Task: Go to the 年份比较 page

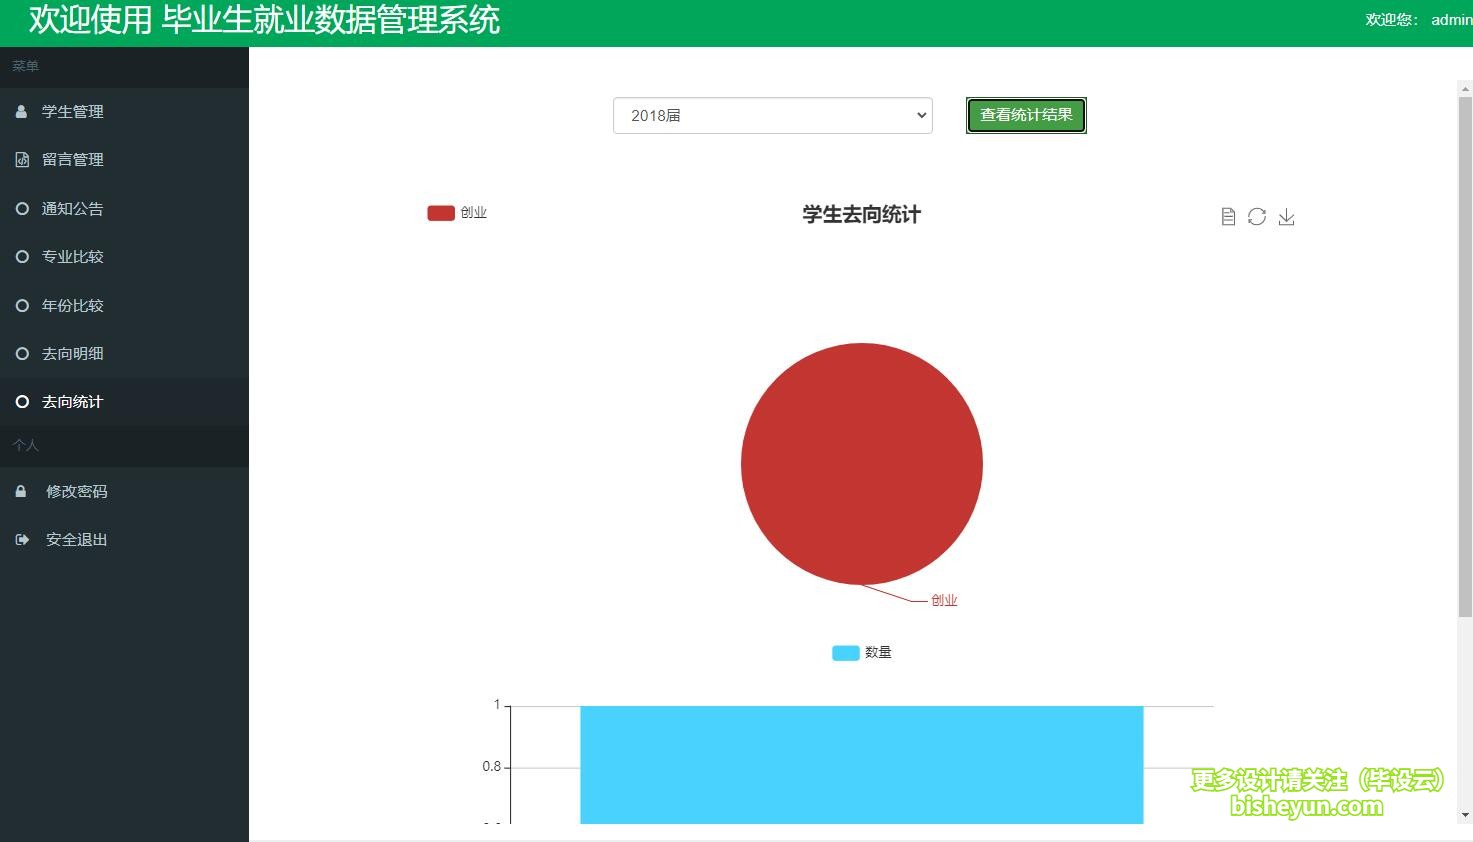Action: tap(72, 306)
